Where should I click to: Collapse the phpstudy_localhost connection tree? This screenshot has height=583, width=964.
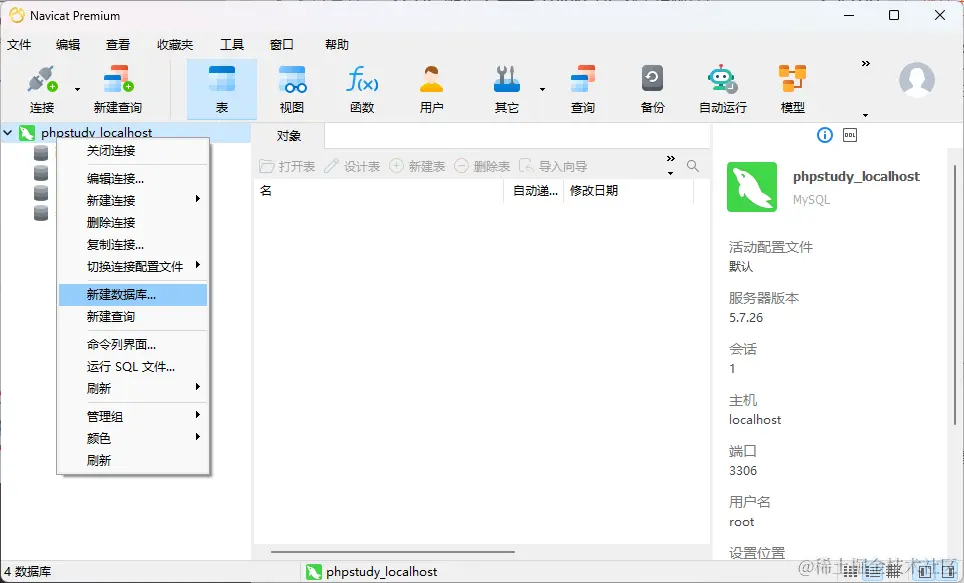[x=8, y=131]
